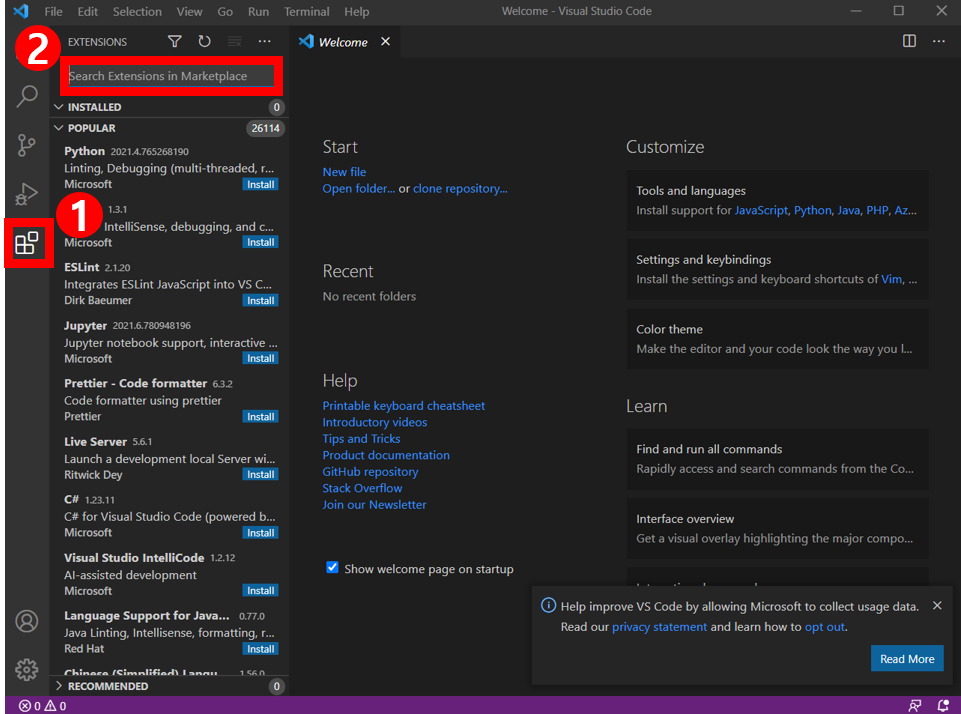This screenshot has height=714, width=961.
Task: Click the New file link
Action: pyautogui.click(x=344, y=172)
